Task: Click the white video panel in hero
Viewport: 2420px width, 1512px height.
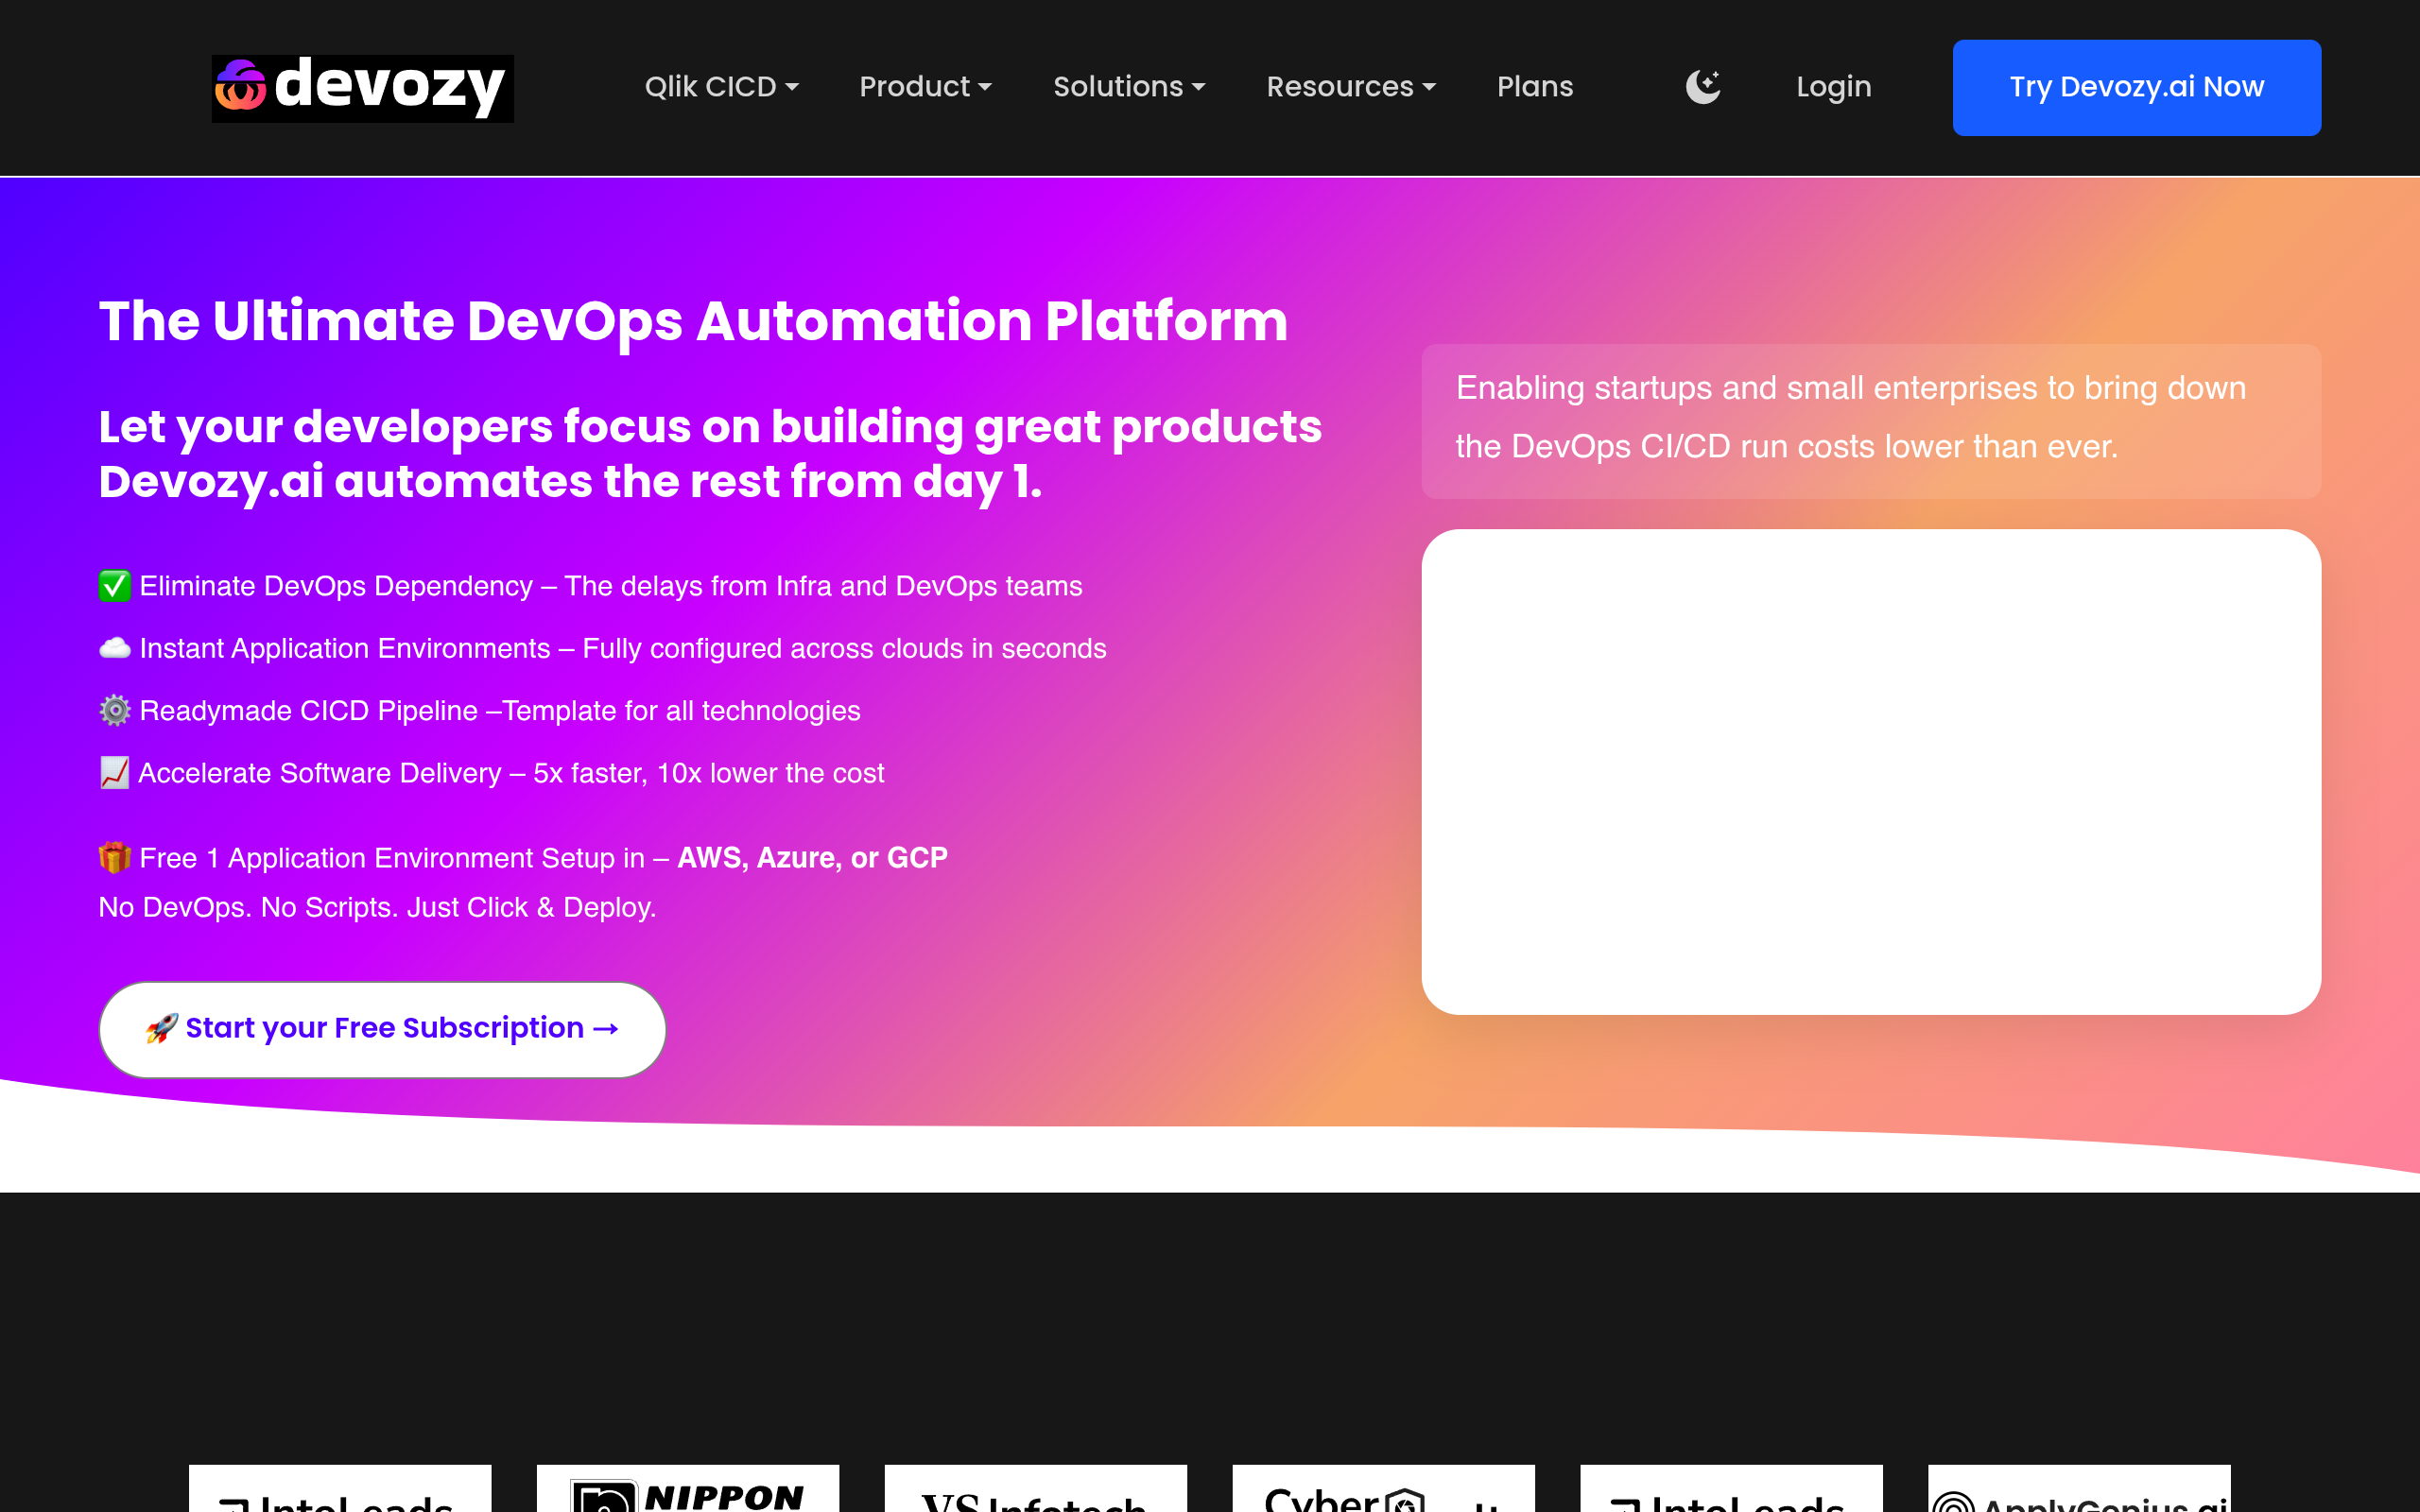Action: pyautogui.click(x=1870, y=772)
